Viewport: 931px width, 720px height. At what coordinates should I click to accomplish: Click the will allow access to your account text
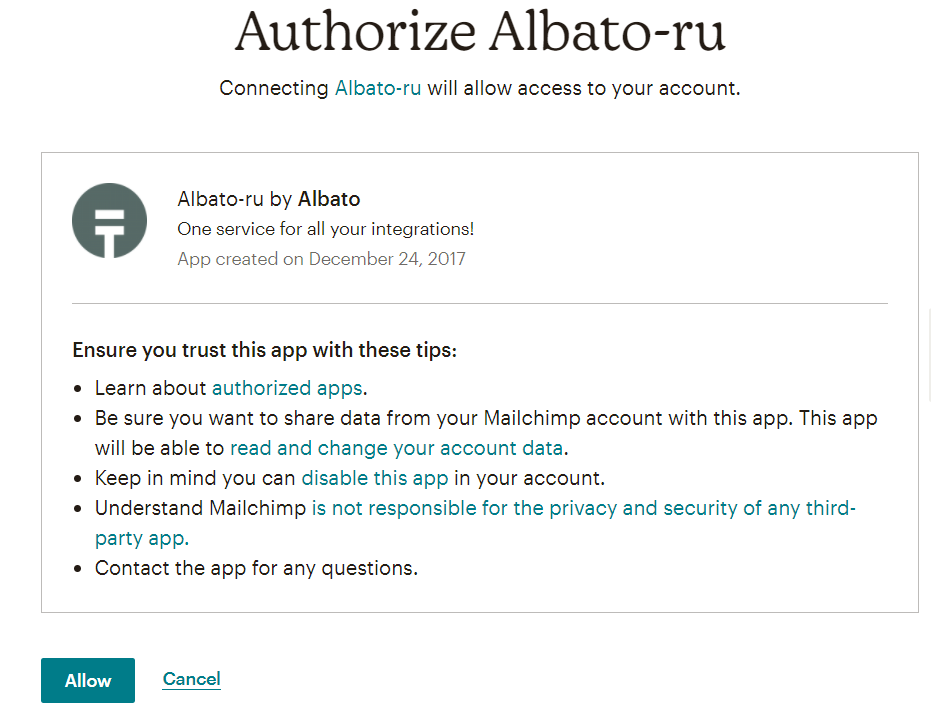583,88
